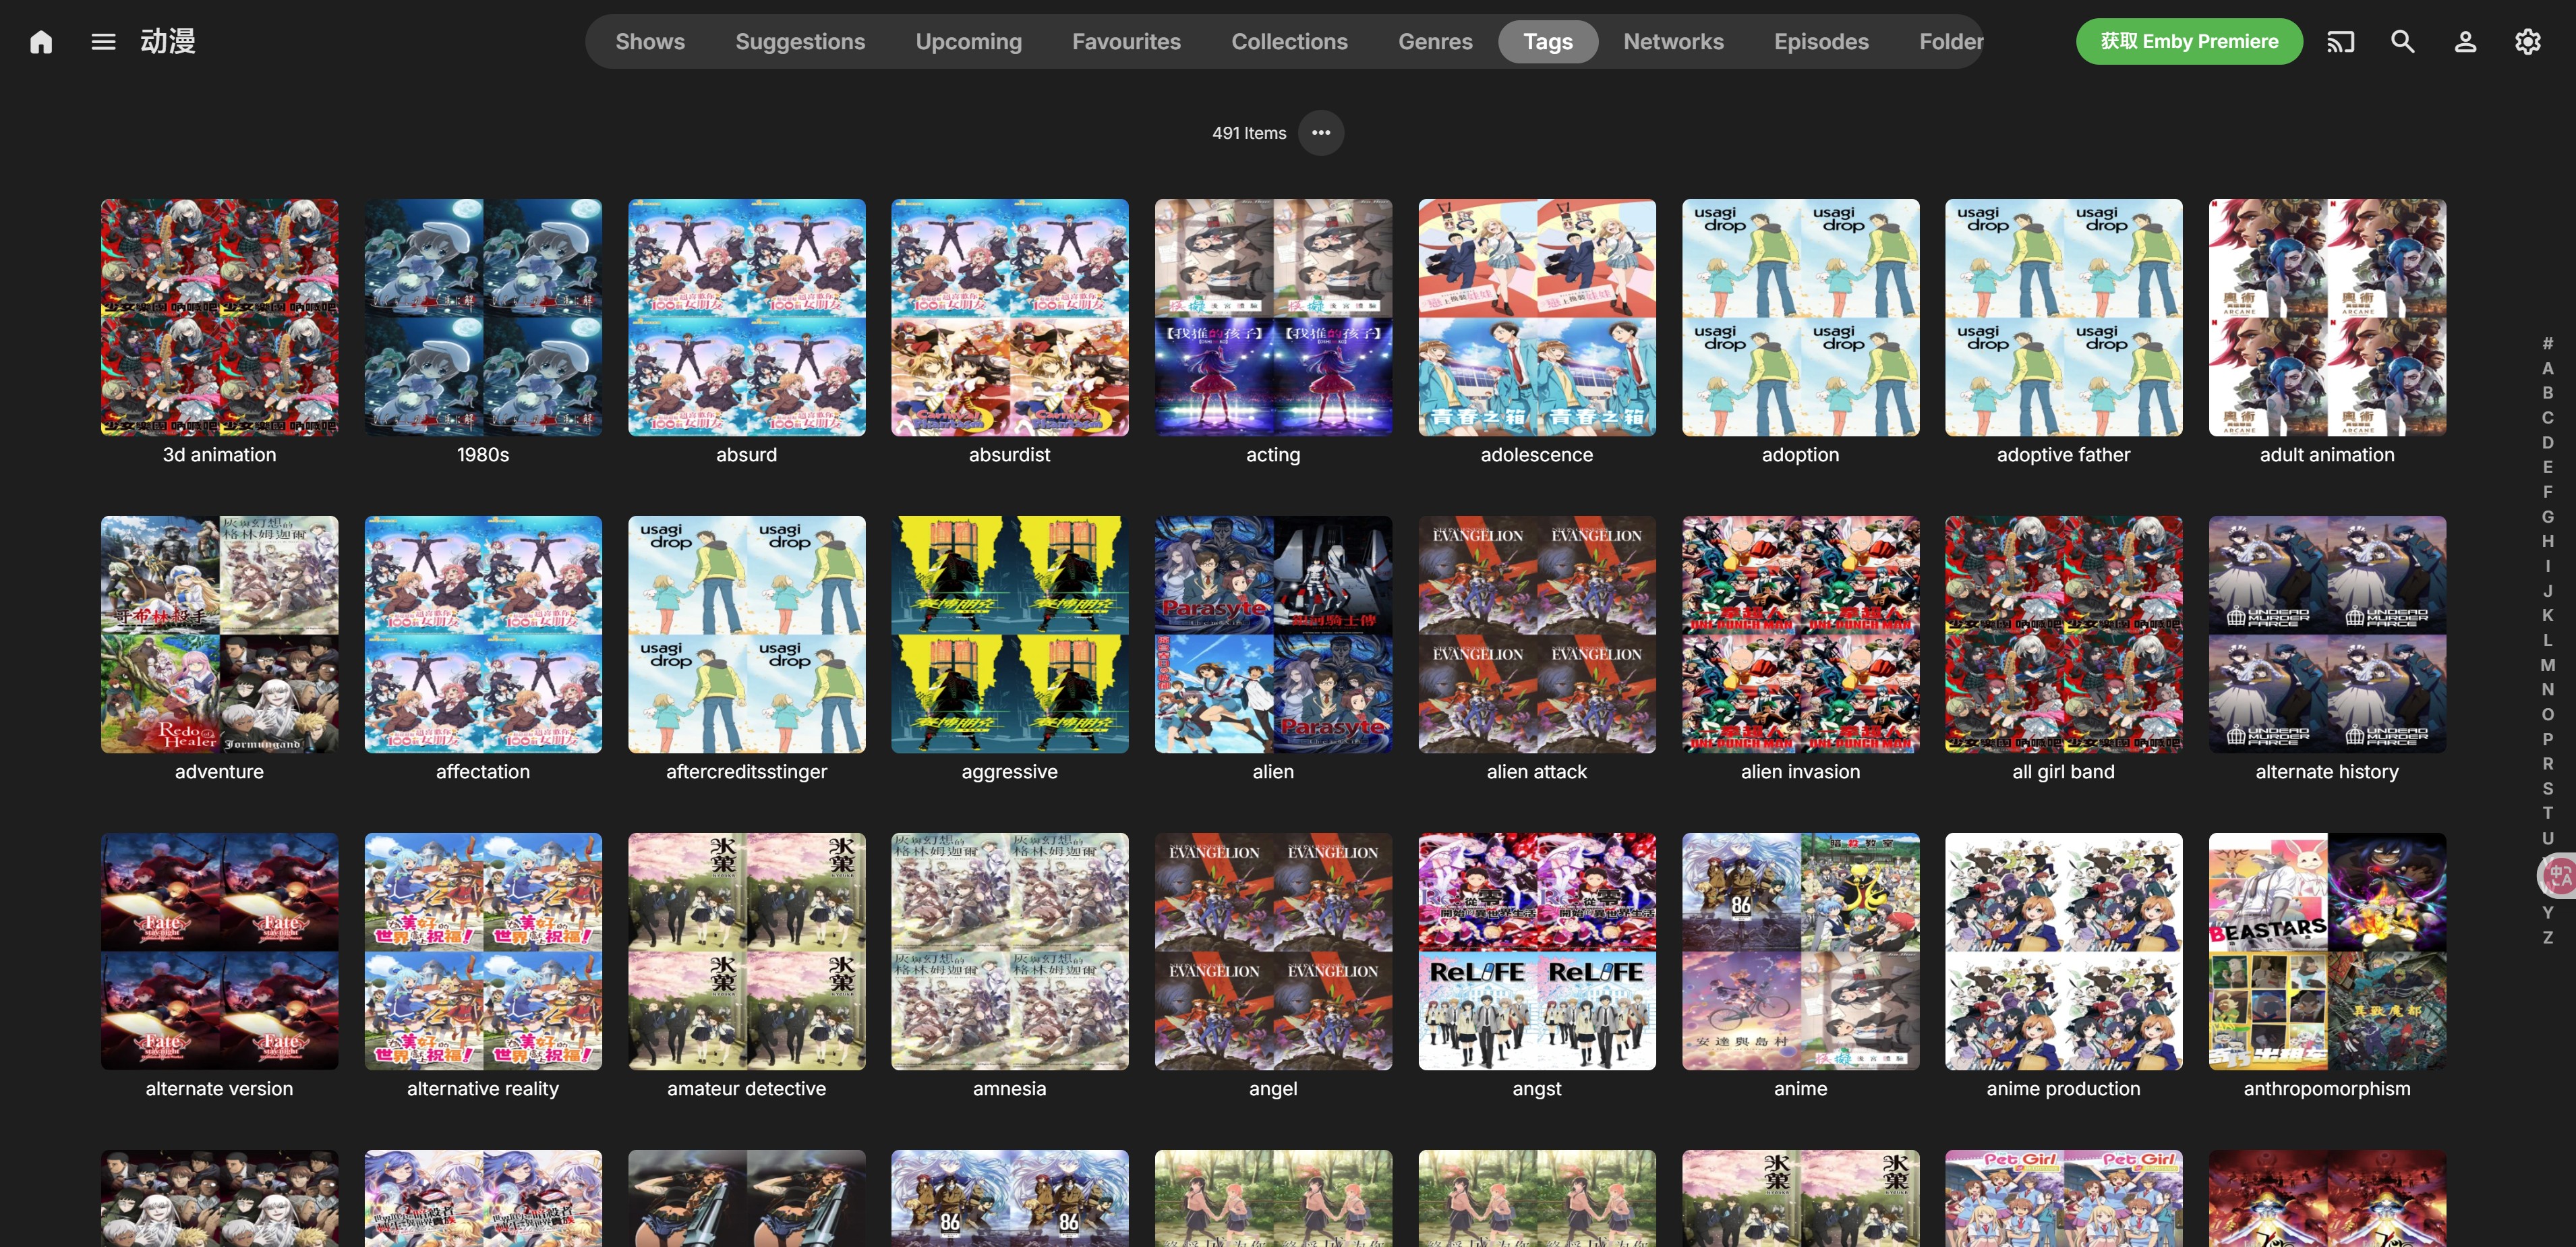2576x1247 pixels.
Task: Switch to the Upcoming tab
Action: (x=968, y=42)
